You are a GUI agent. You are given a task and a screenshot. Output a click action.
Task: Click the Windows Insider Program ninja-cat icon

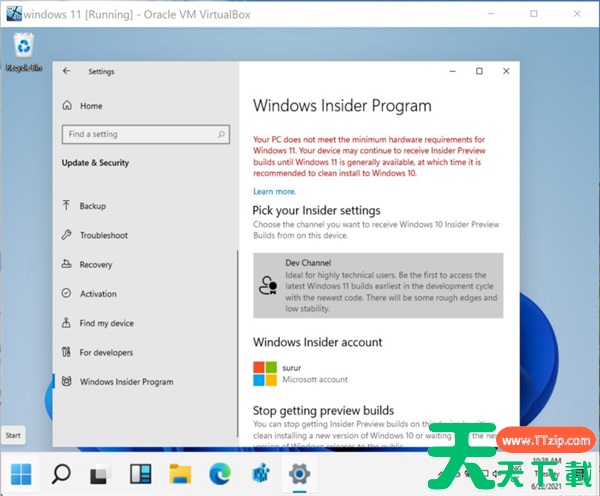click(x=67, y=381)
